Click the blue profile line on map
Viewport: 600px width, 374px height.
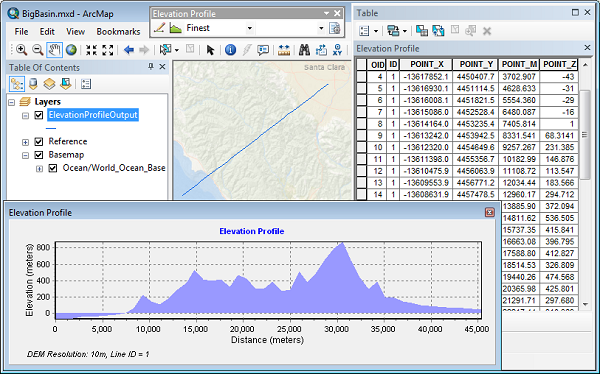pos(255,140)
